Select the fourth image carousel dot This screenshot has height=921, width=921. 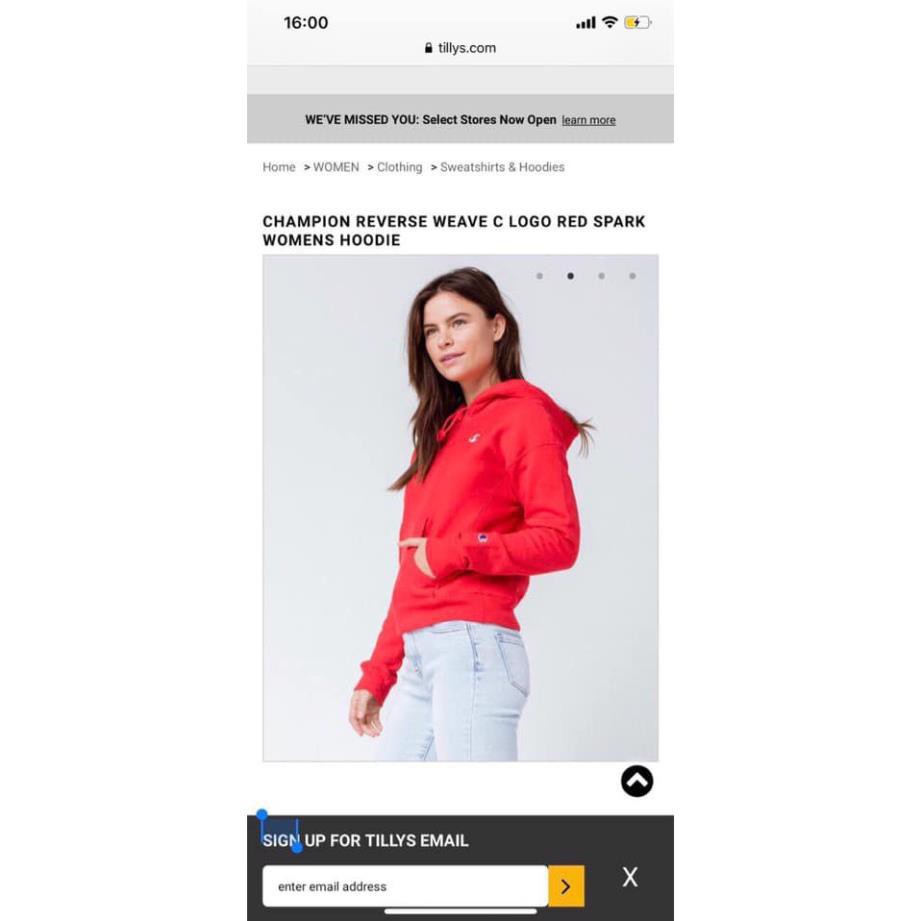(x=633, y=276)
